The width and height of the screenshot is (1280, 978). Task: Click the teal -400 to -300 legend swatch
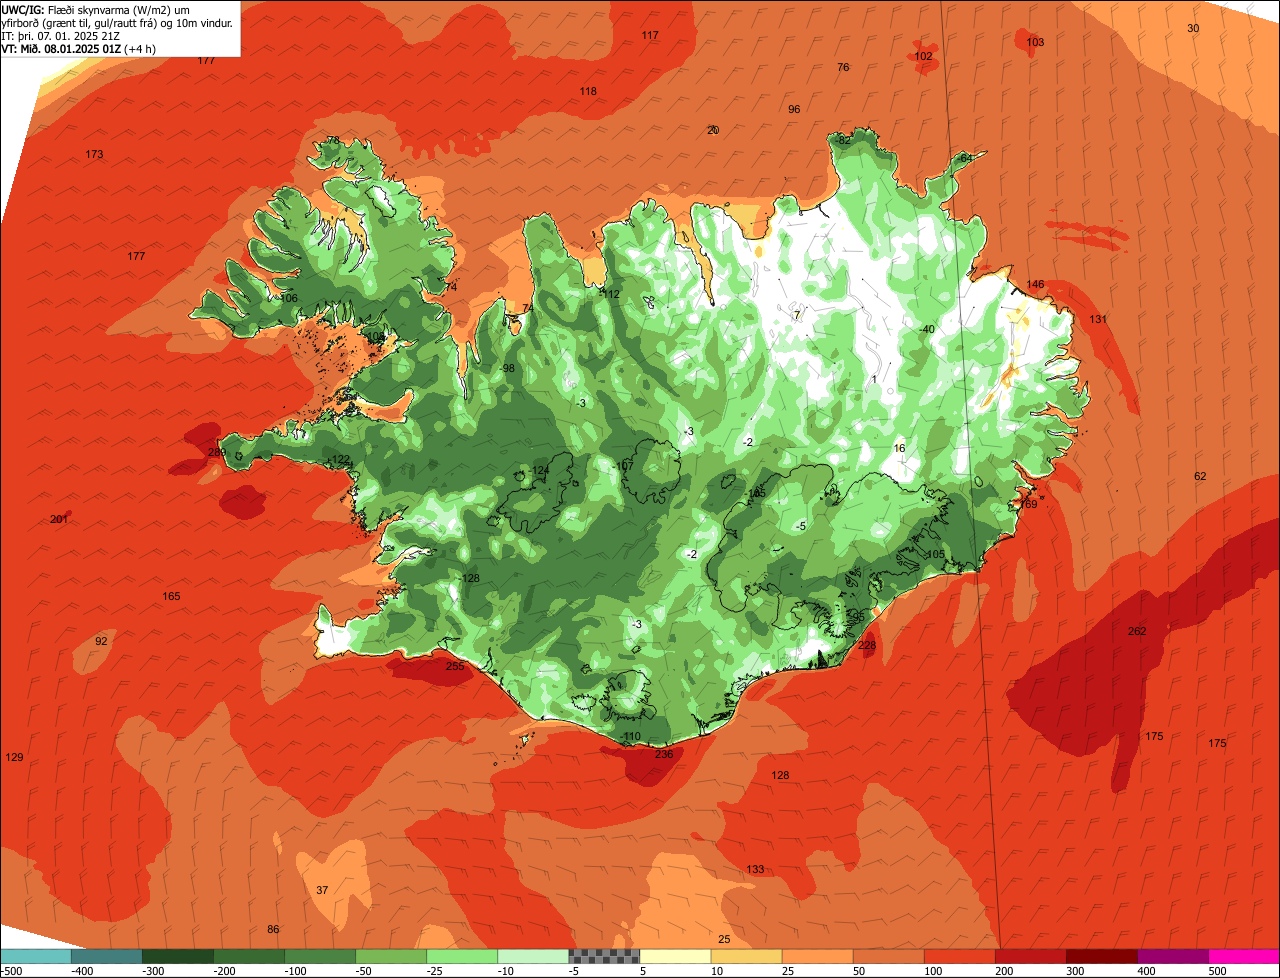click(107, 956)
